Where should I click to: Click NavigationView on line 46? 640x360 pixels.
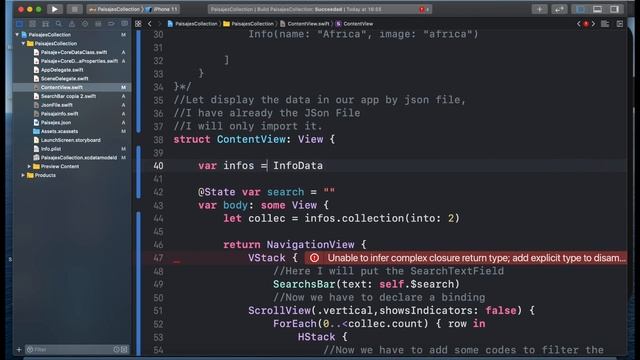[311, 244]
